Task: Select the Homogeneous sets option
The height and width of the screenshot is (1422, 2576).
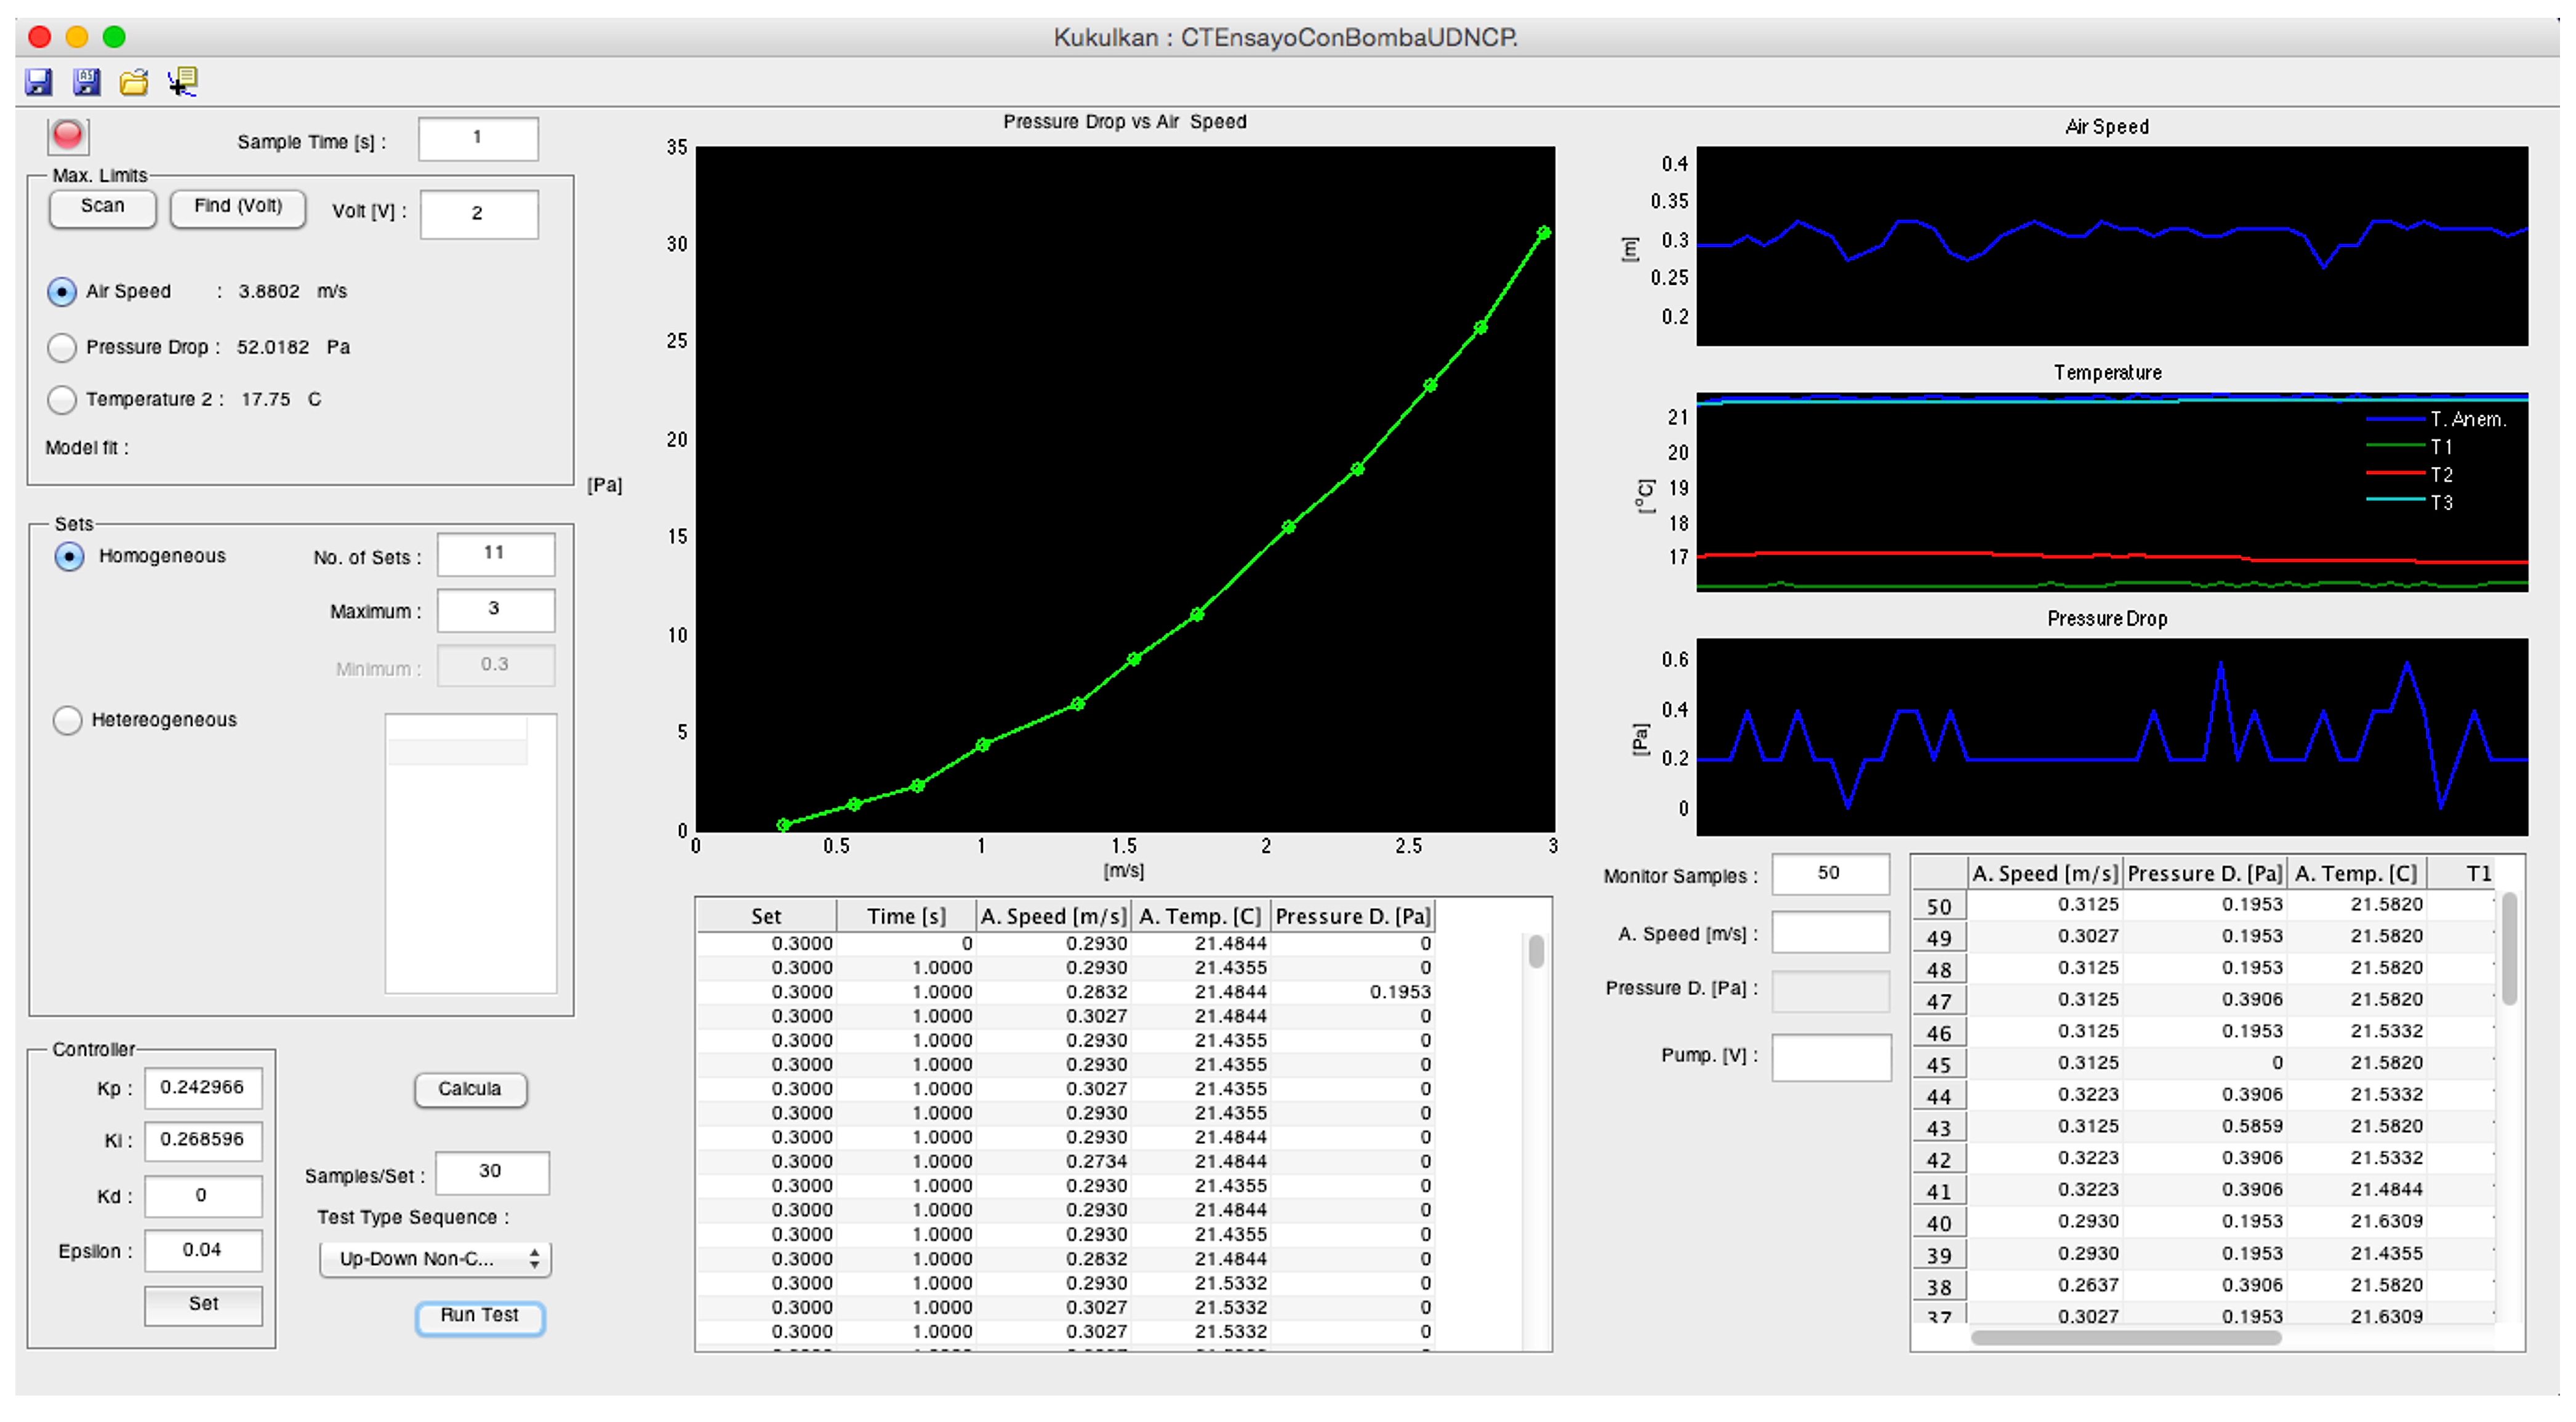Action: point(69,557)
